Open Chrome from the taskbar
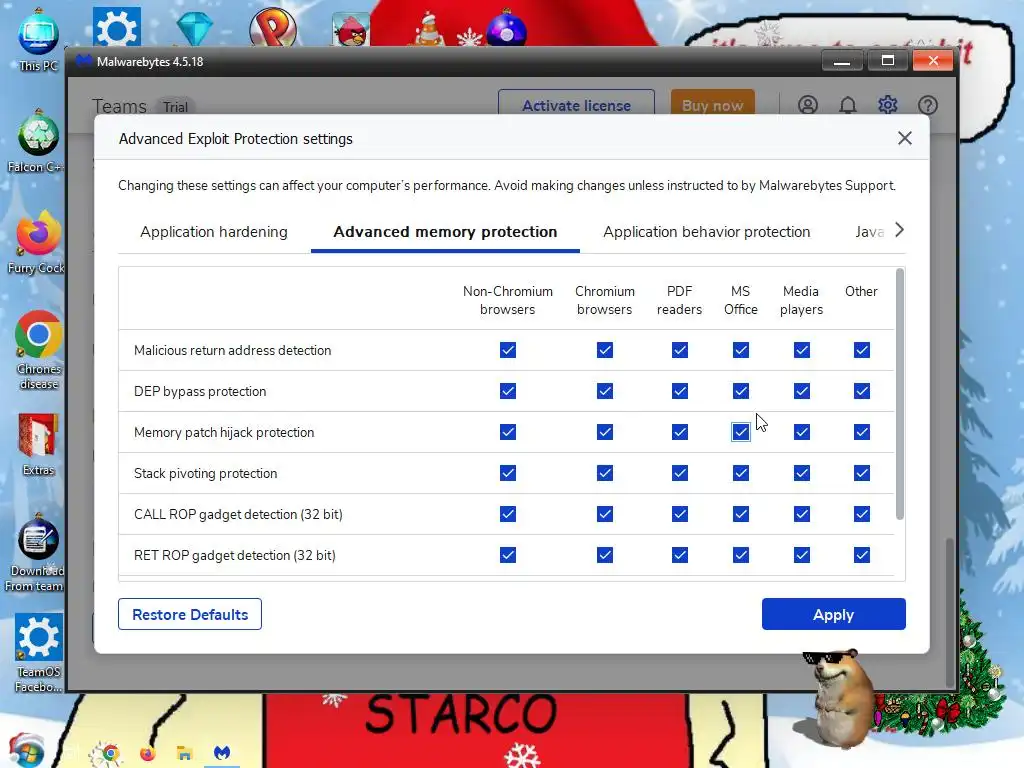1024x768 pixels. pyautogui.click(x=110, y=754)
